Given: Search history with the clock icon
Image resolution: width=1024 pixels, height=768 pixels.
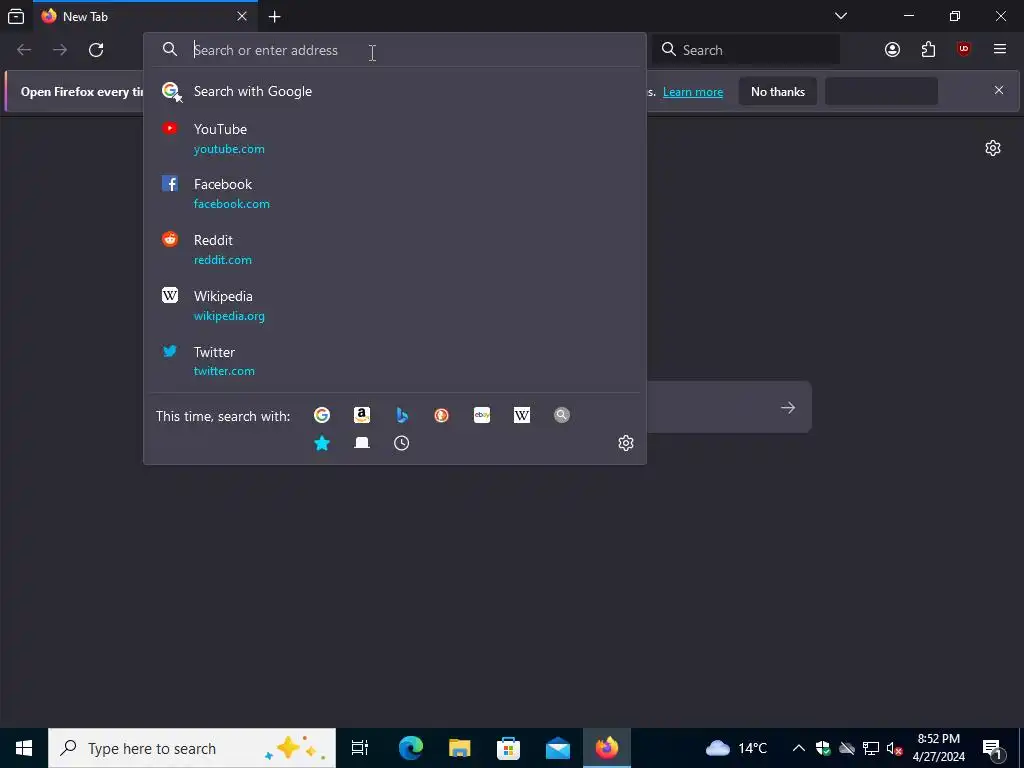Looking at the screenshot, I should point(402,443).
